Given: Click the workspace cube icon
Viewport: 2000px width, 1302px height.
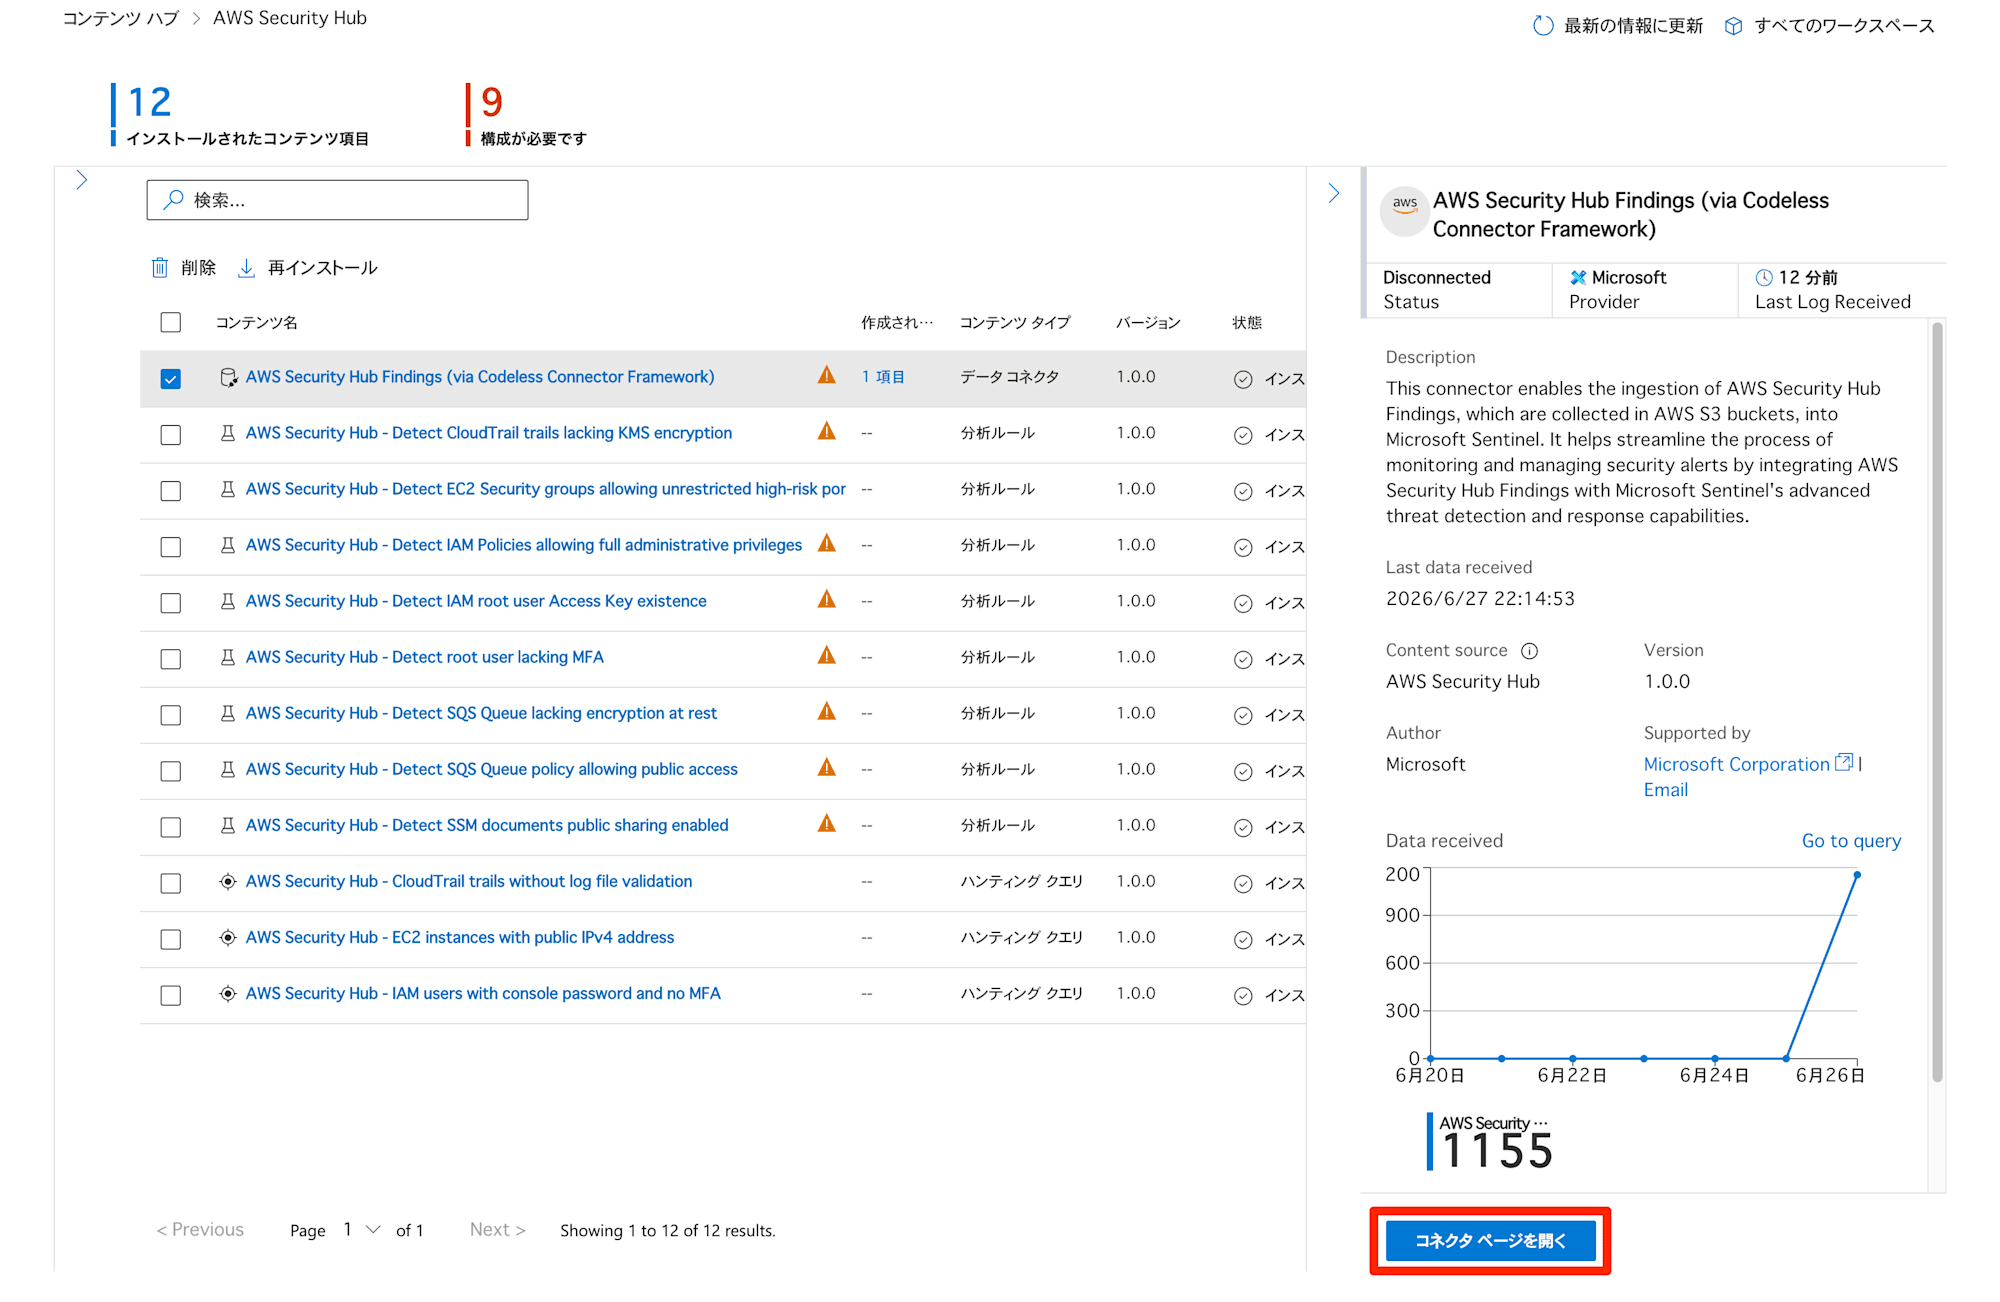Looking at the screenshot, I should pyautogui.click(x=1733, y=26).
